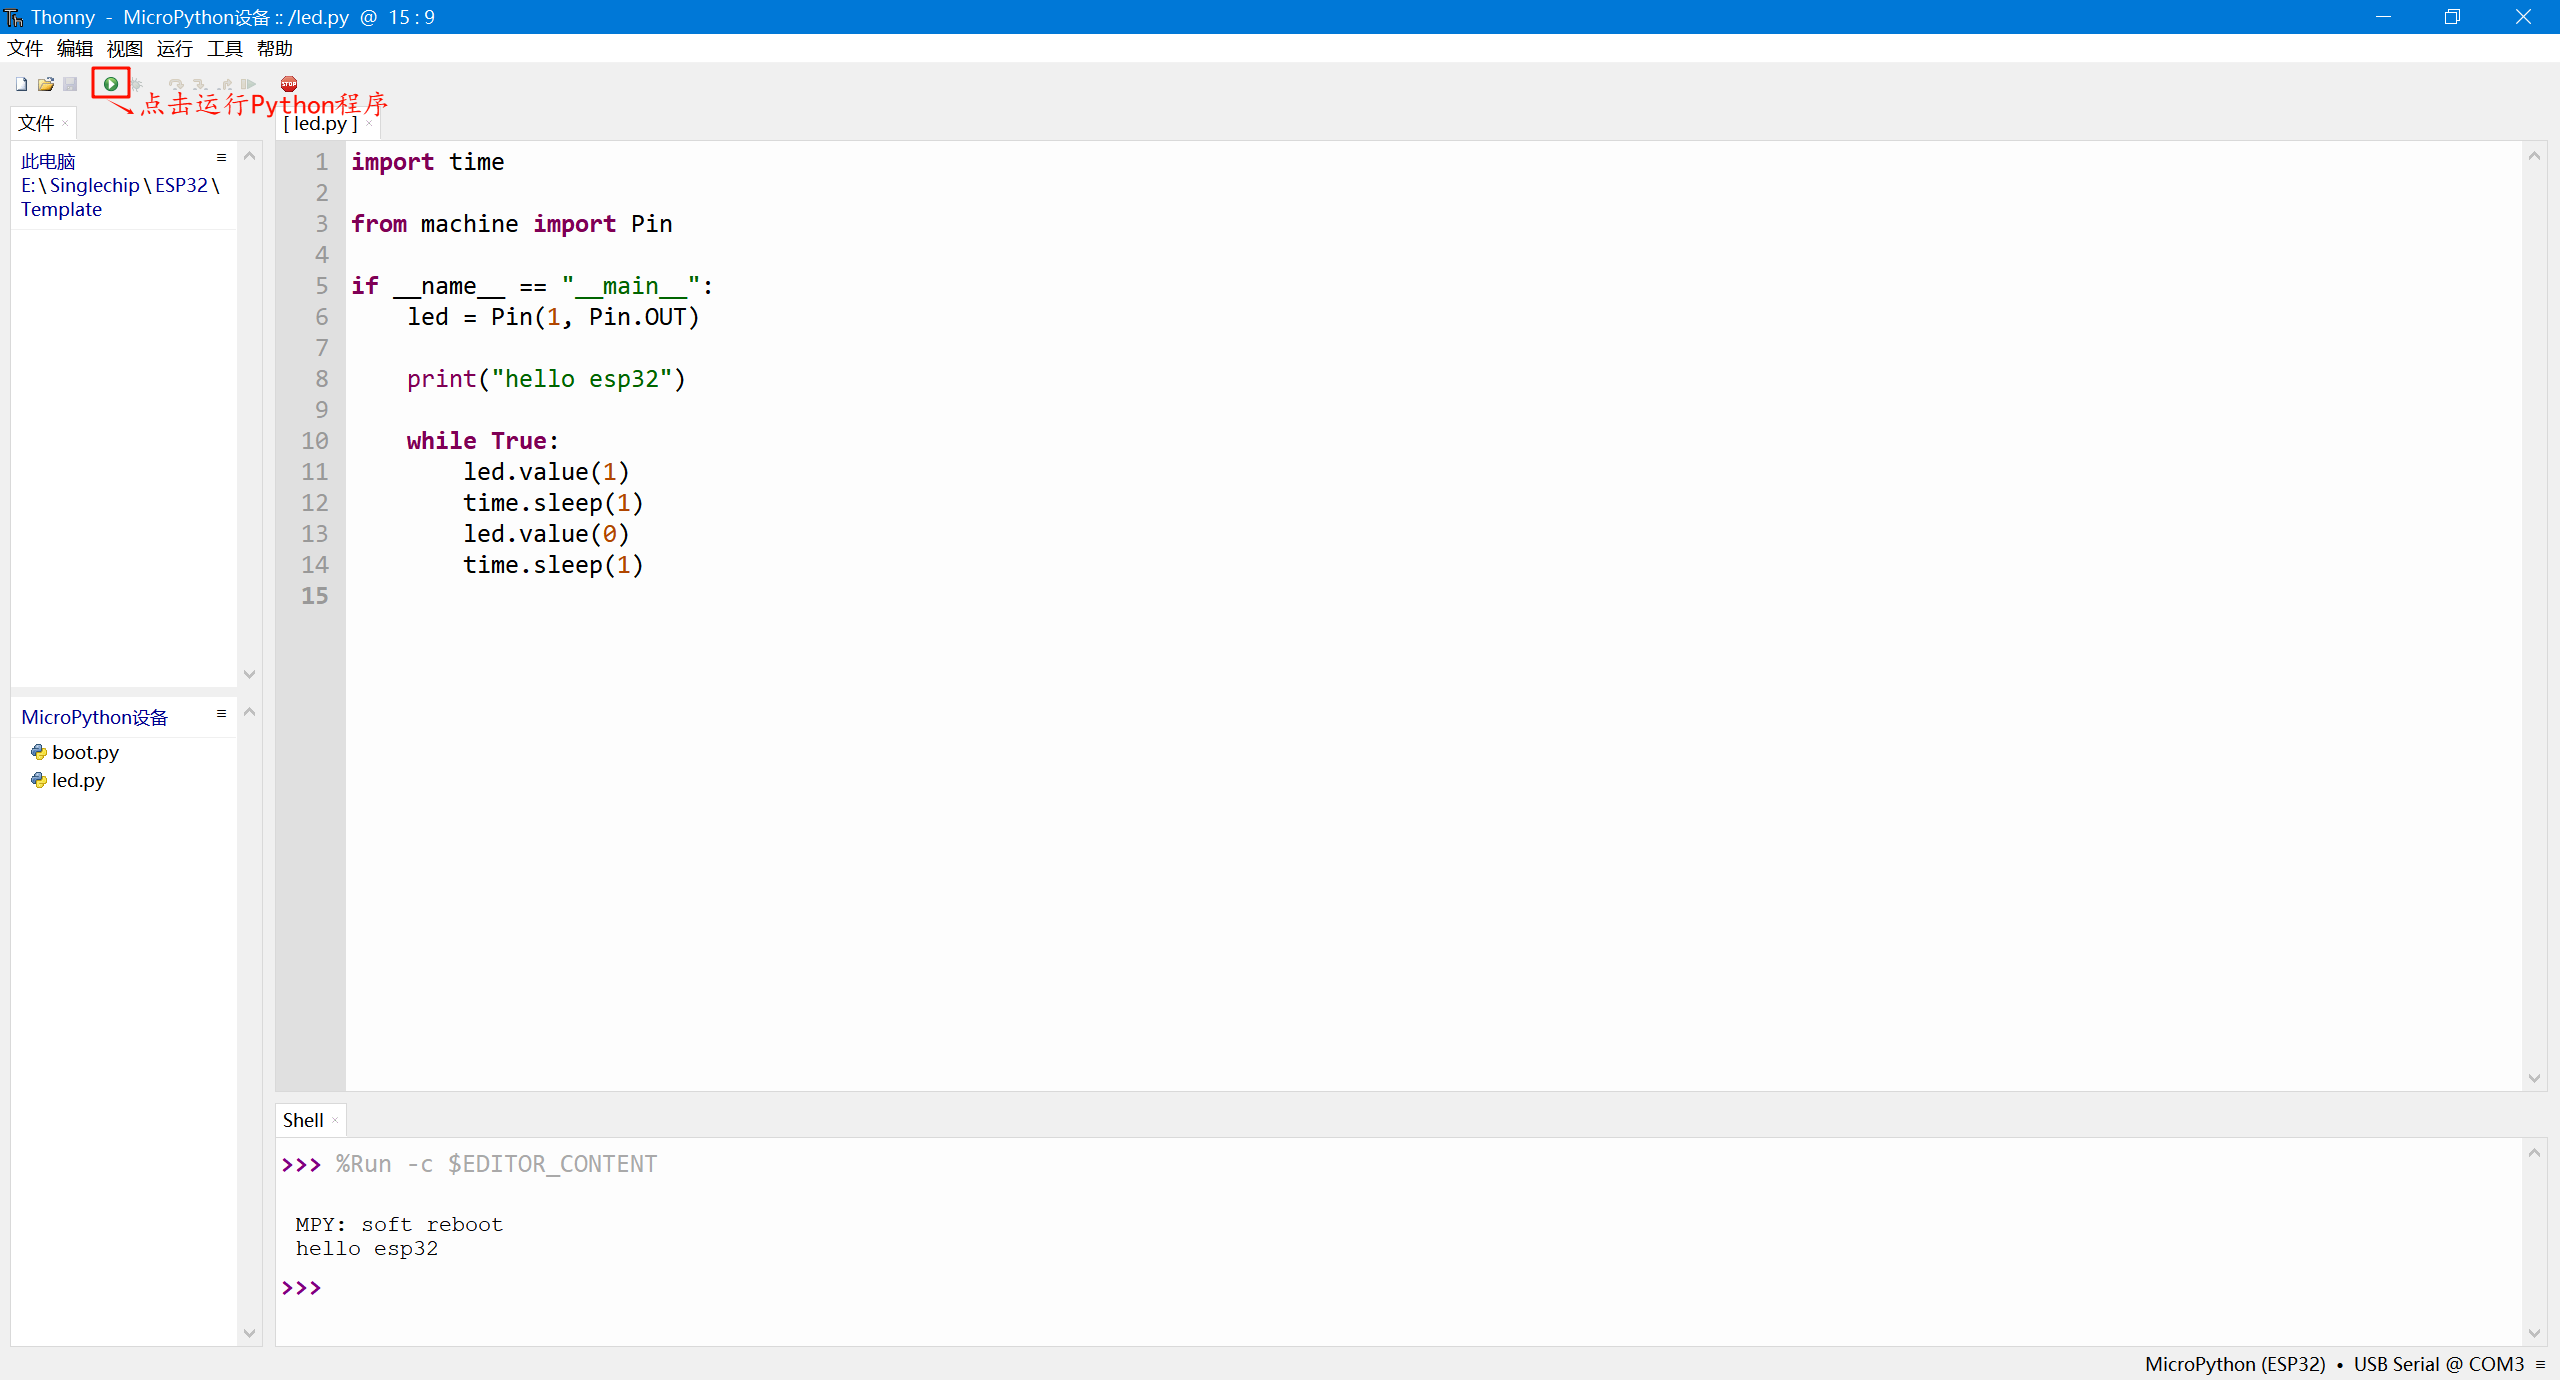
Task: Open the 此电脑 panel hamburger menu
Action: coord(221,158)
